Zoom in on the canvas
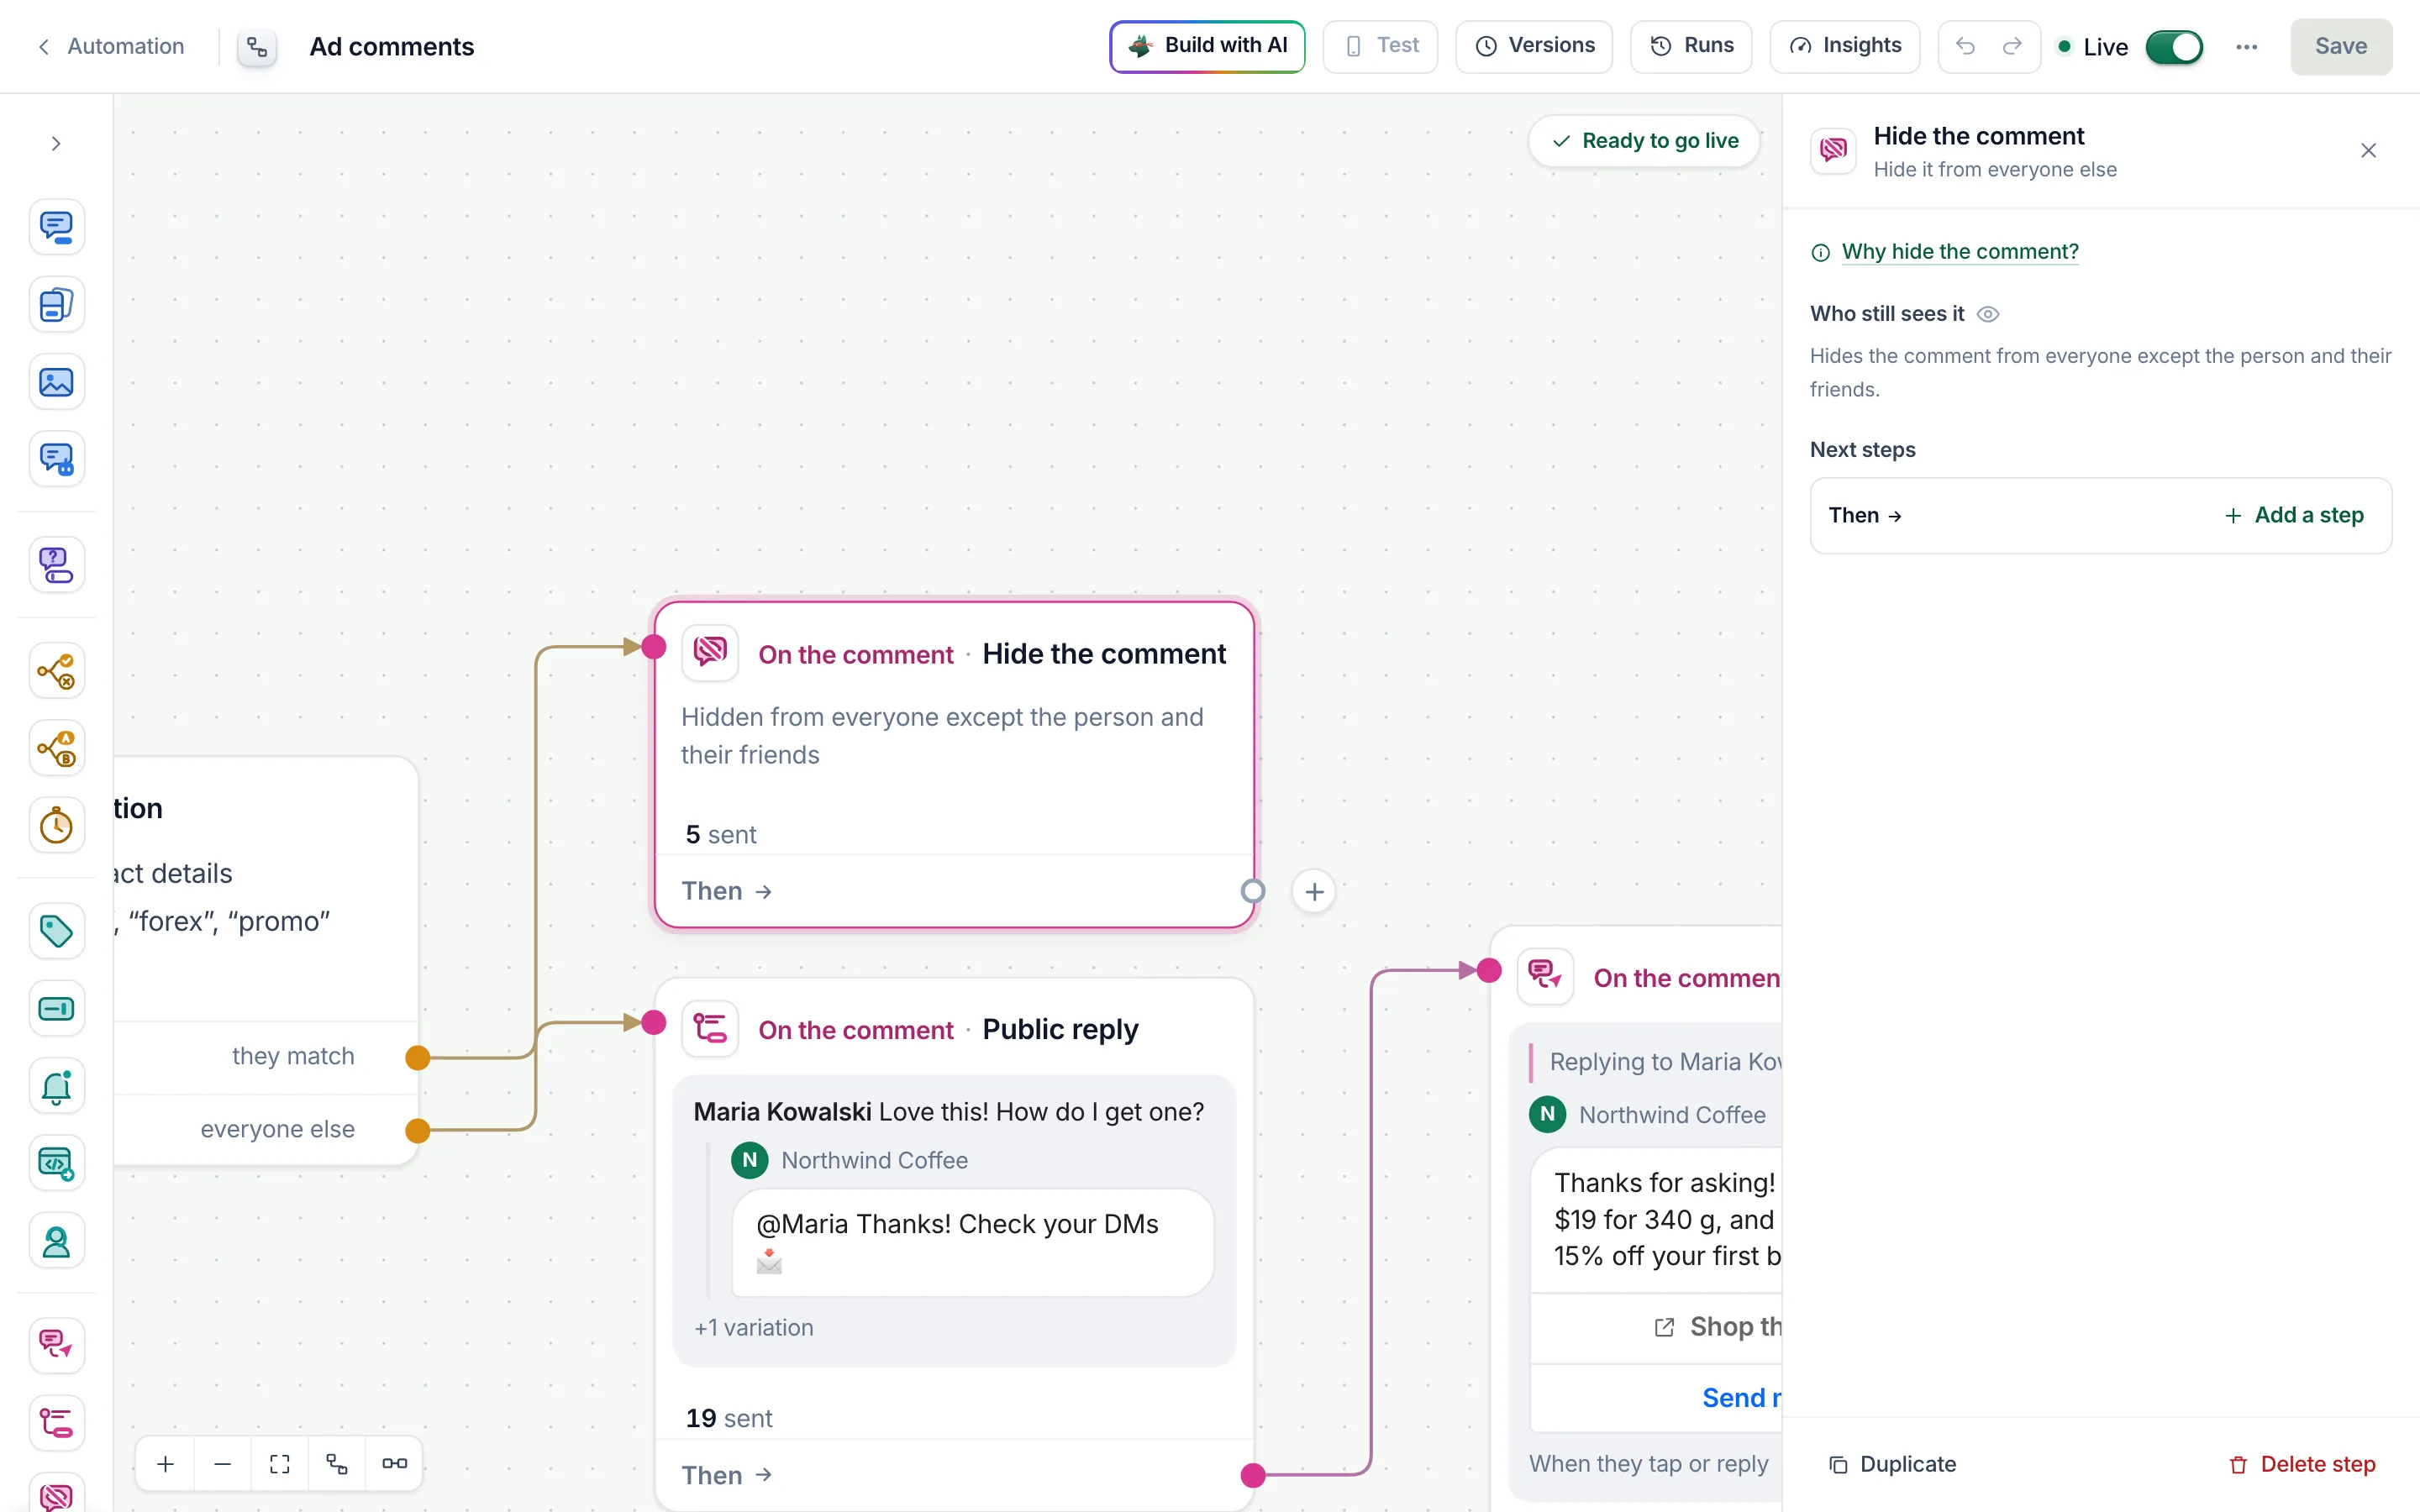Image resolution: width=2420 pixels, height=1512 pixels. click(166, 1464)
